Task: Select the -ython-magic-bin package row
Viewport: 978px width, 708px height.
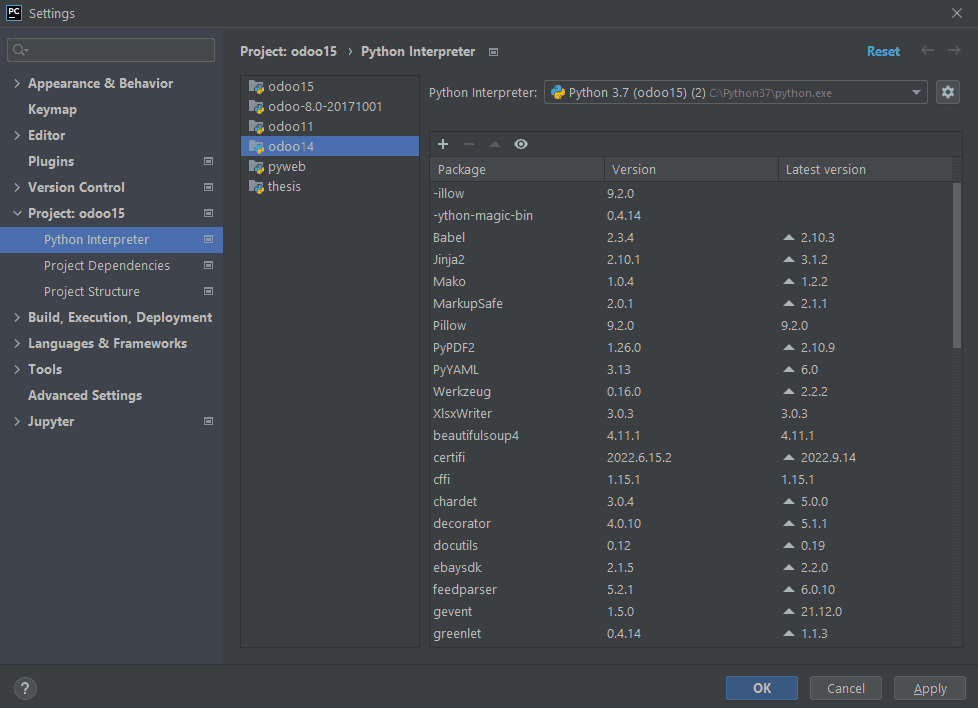Action: click(691, 216)
